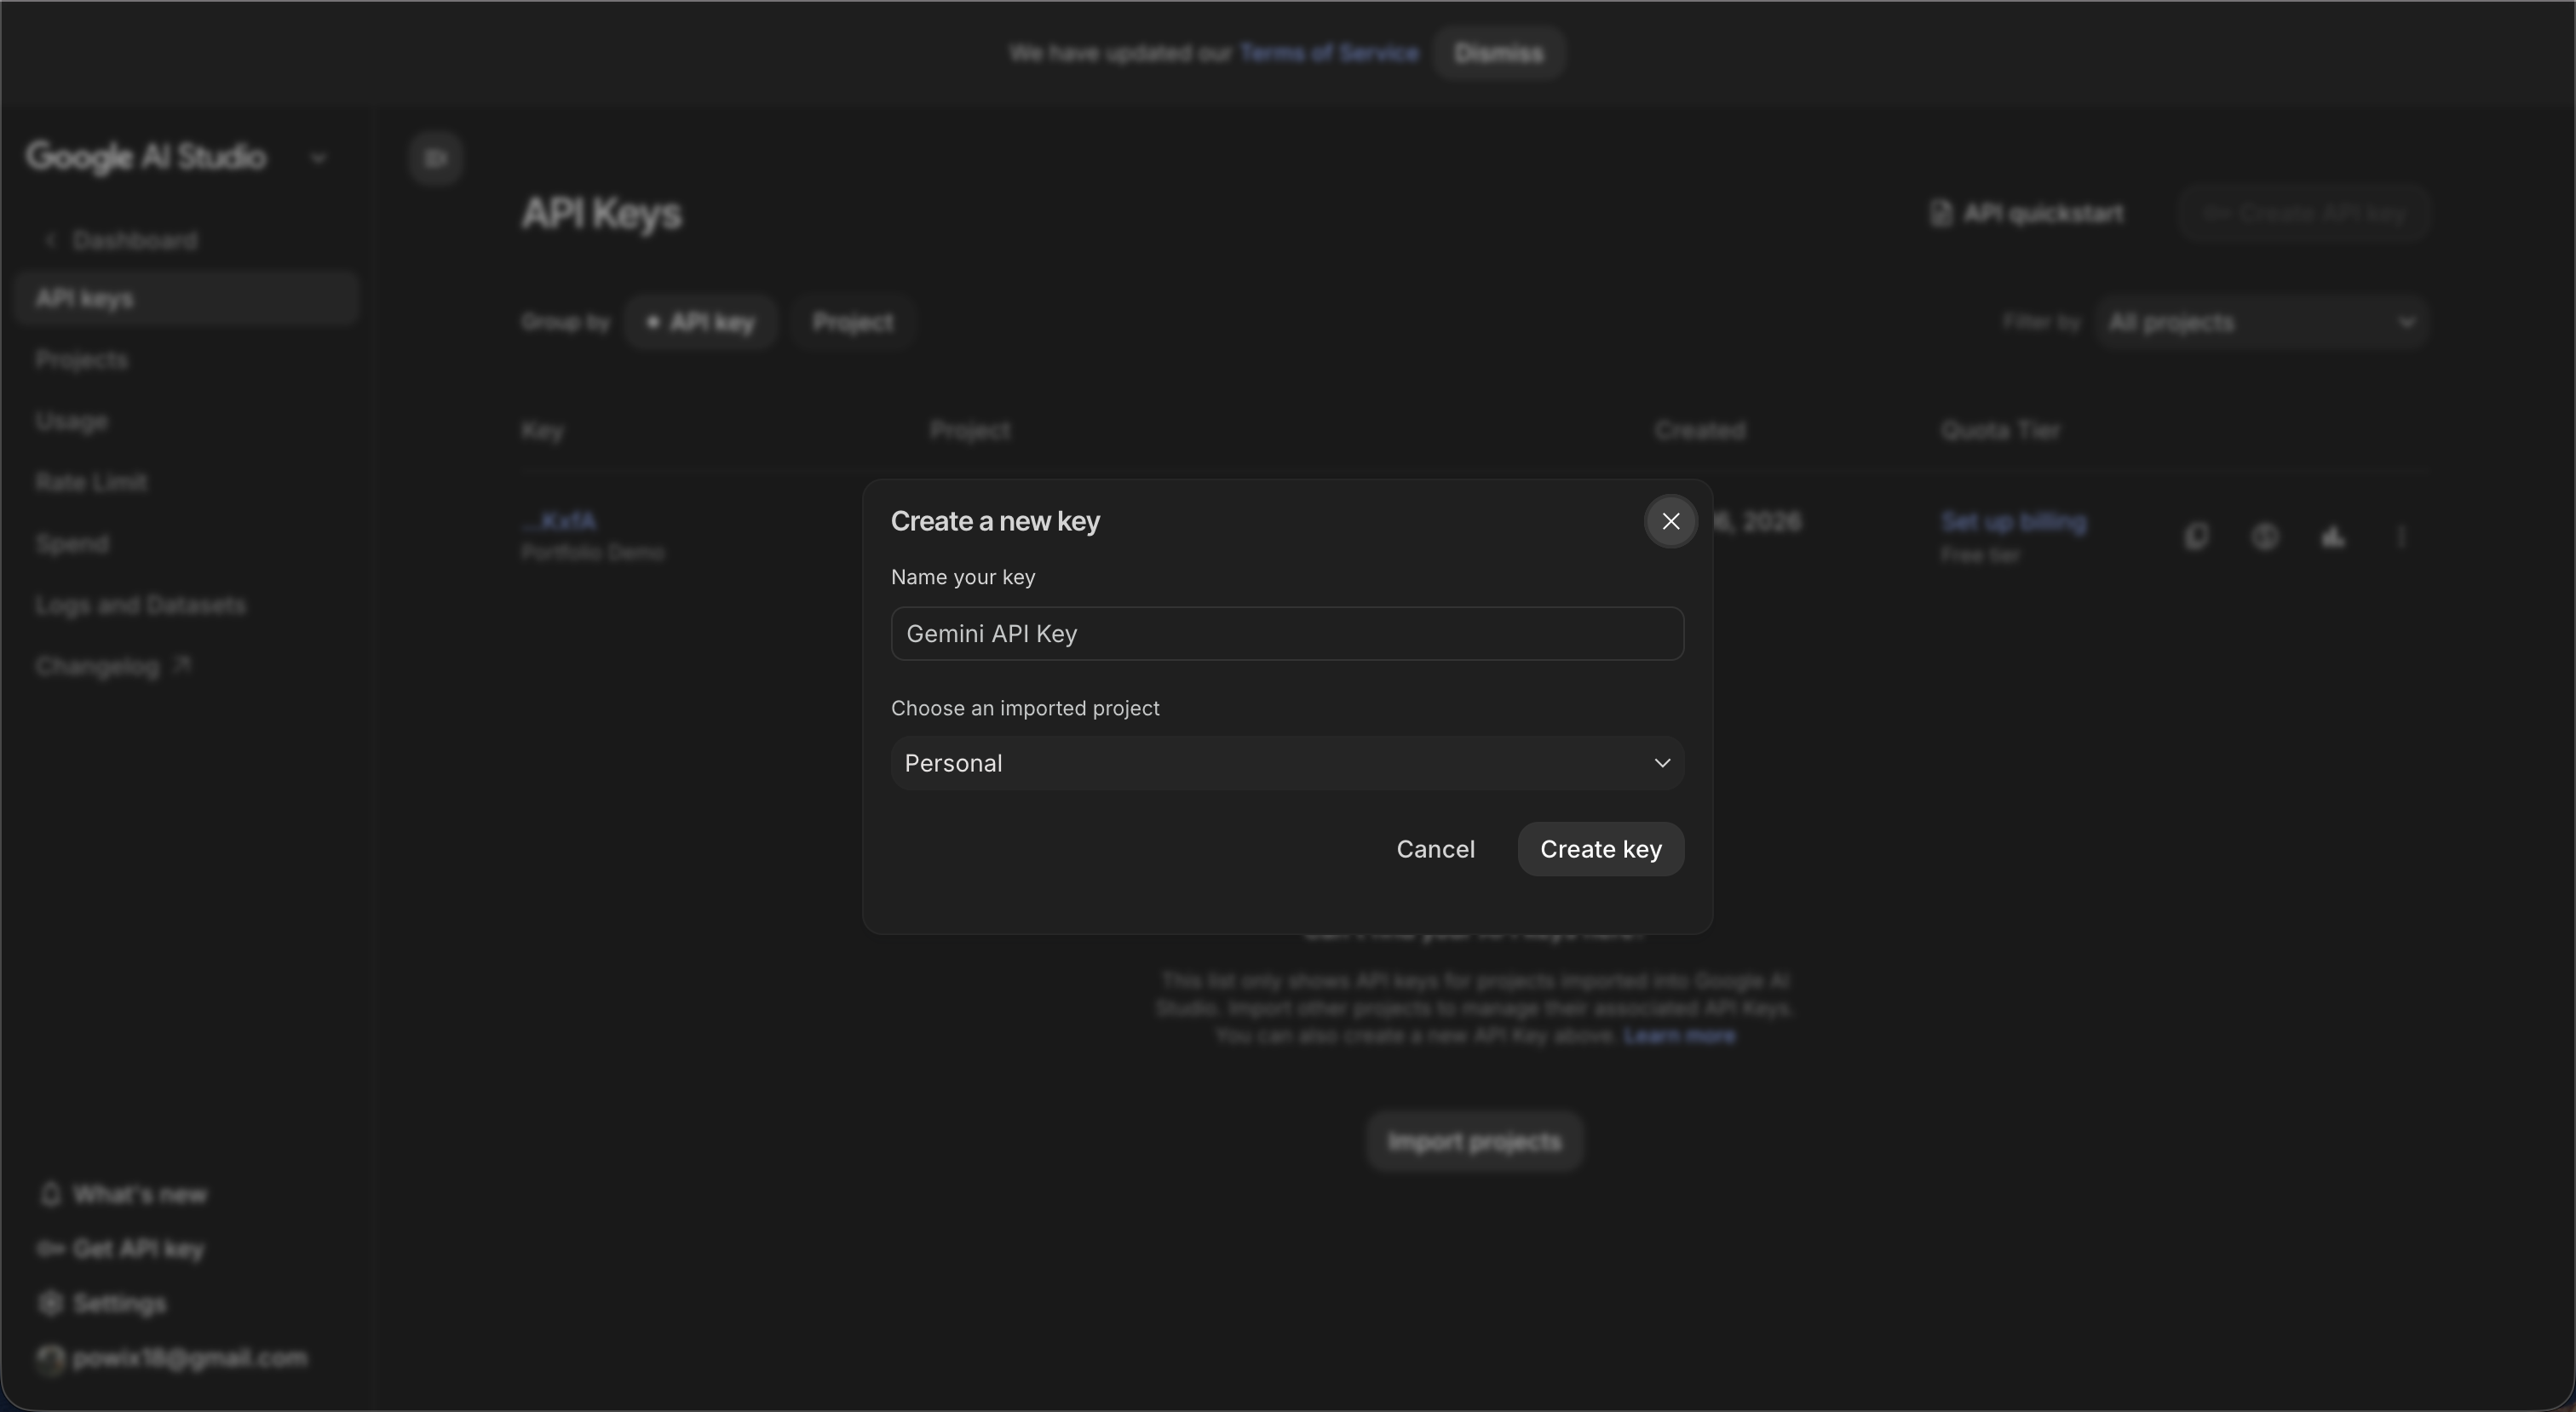Open Settings gear in sidebar
Screen dimensions: 2576x1412
(x=50, y=1303)
